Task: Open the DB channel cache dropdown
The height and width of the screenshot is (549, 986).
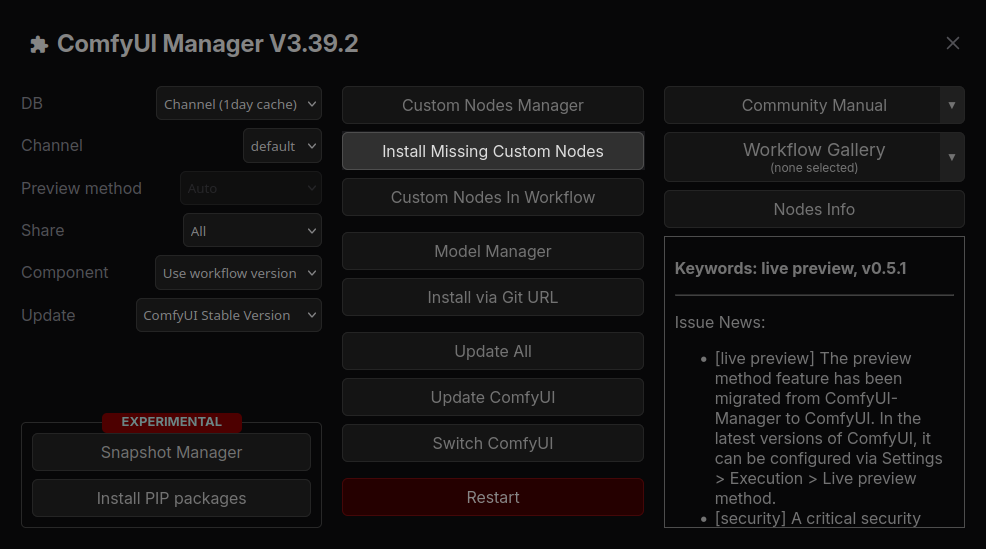Action: coord(239,104)
